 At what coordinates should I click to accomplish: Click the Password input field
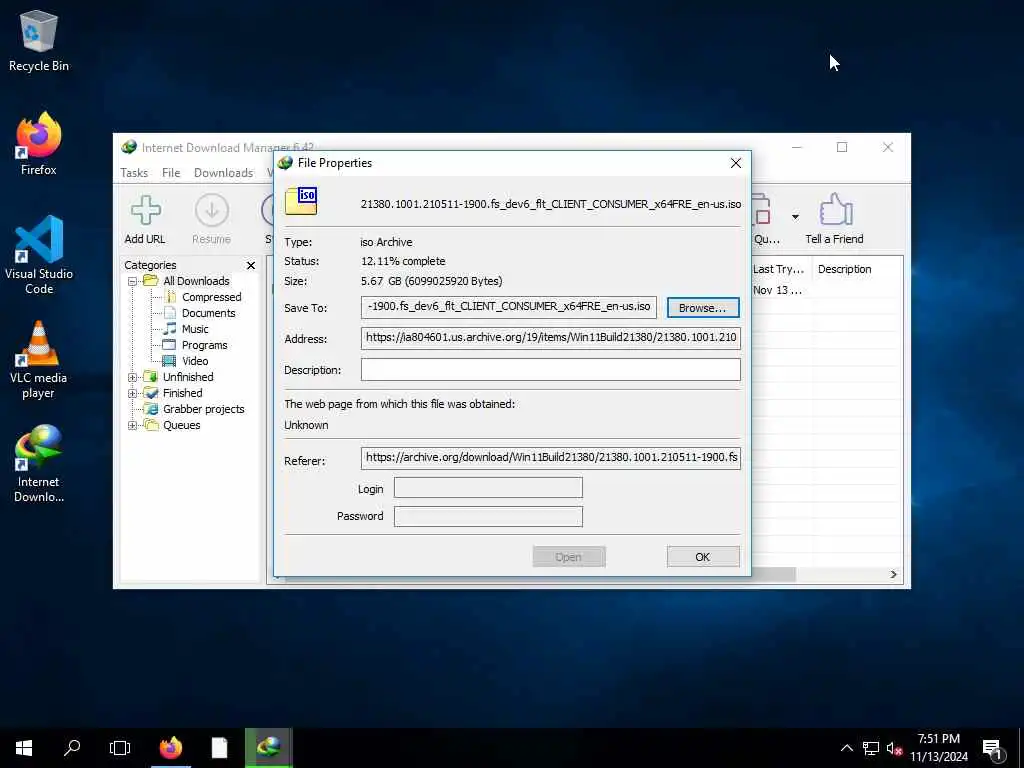[488, 516]
